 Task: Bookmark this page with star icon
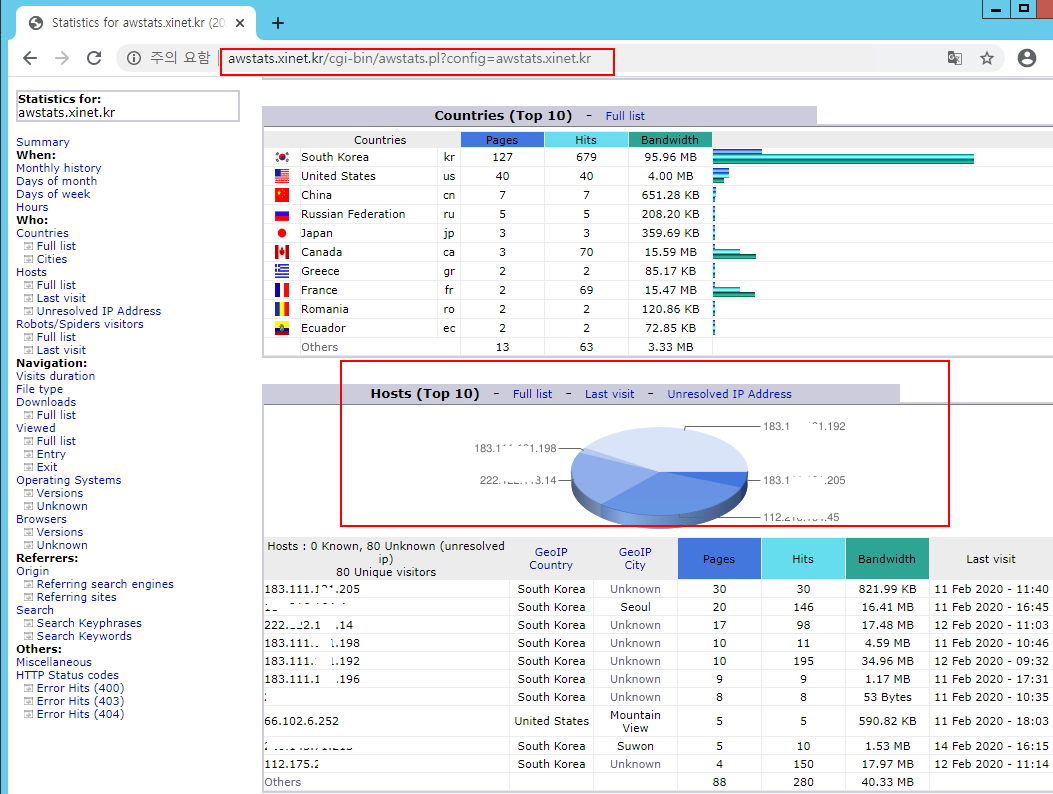coord(987,59)
